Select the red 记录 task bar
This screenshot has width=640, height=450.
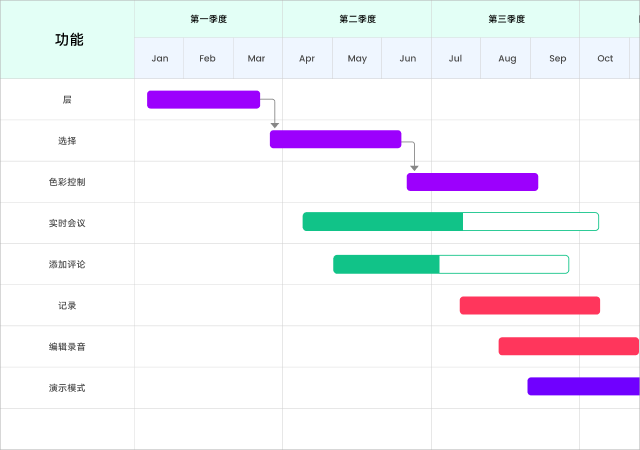530,305
